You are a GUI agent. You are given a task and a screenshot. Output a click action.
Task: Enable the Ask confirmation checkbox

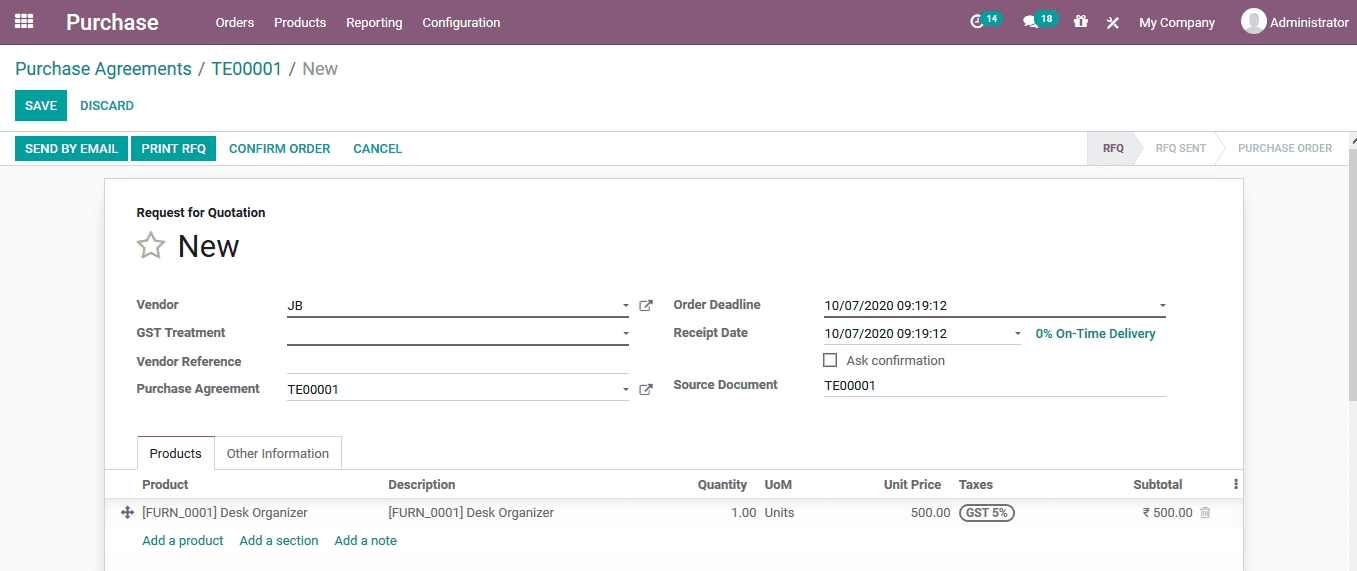pos(830,361)
